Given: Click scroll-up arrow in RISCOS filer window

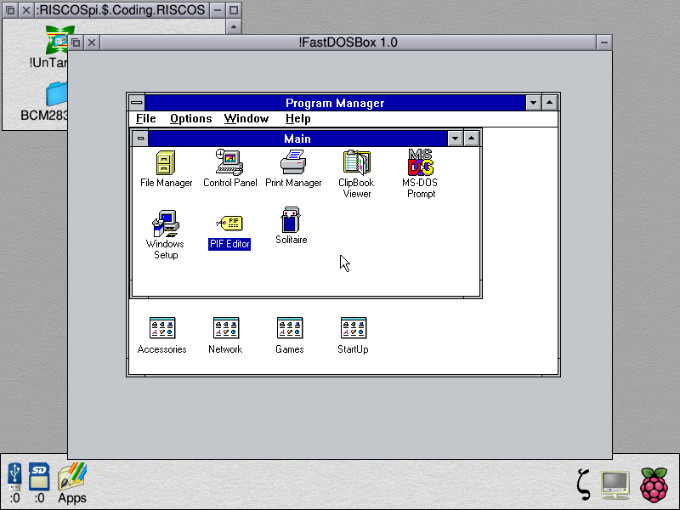Looking at the screenshot, I should (x=233, y=26).
